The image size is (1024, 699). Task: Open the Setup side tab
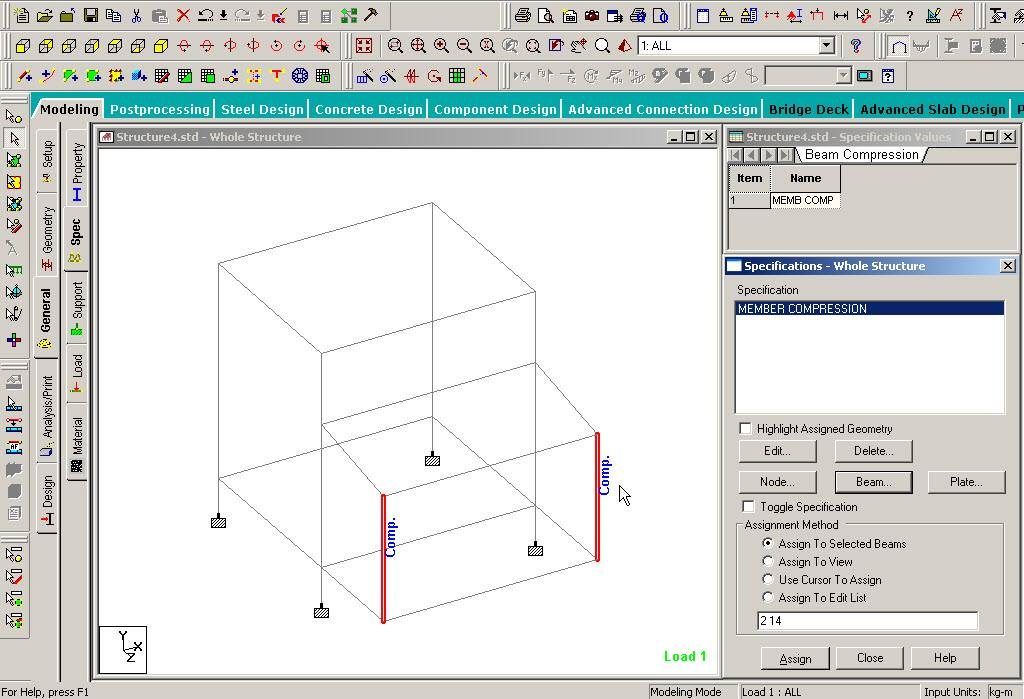click(47, 161)
